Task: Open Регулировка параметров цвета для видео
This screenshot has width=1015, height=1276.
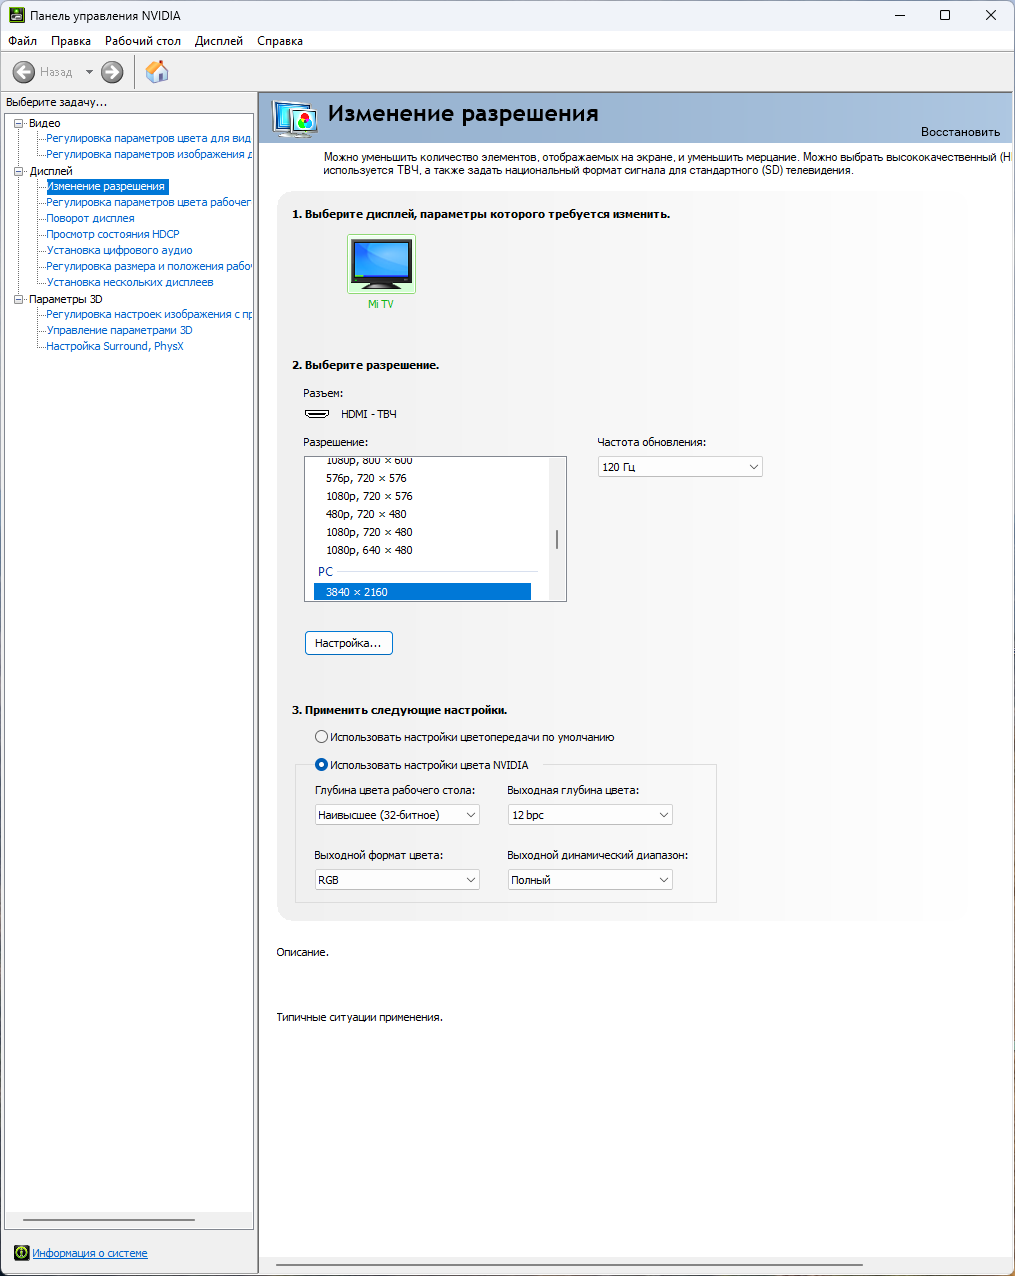Action: pyautogui.click(x=149, y=138)
